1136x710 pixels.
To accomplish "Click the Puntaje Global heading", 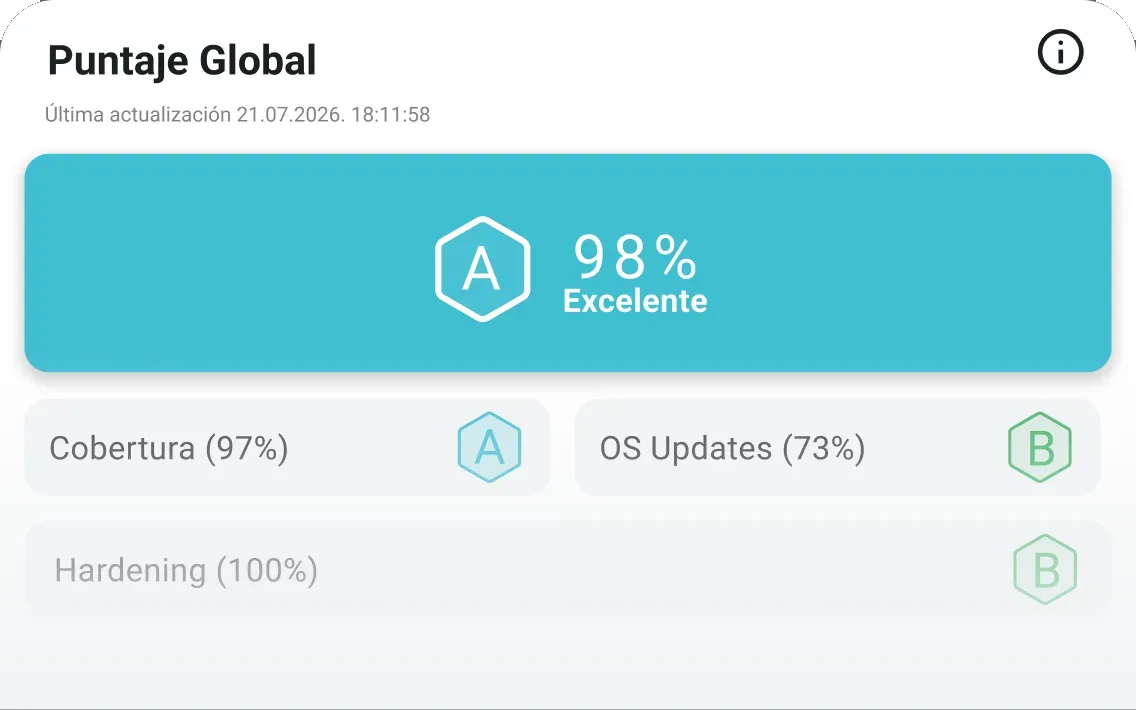I will point(182,60).
